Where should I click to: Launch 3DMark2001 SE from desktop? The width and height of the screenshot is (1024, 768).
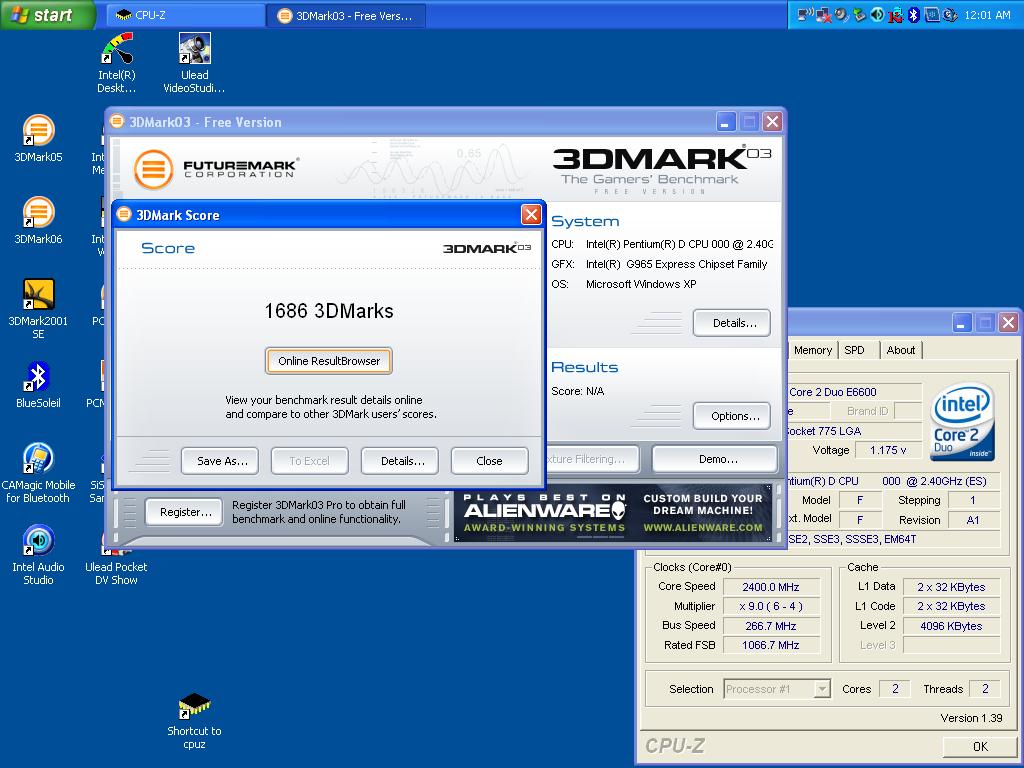tap(39, 308)
